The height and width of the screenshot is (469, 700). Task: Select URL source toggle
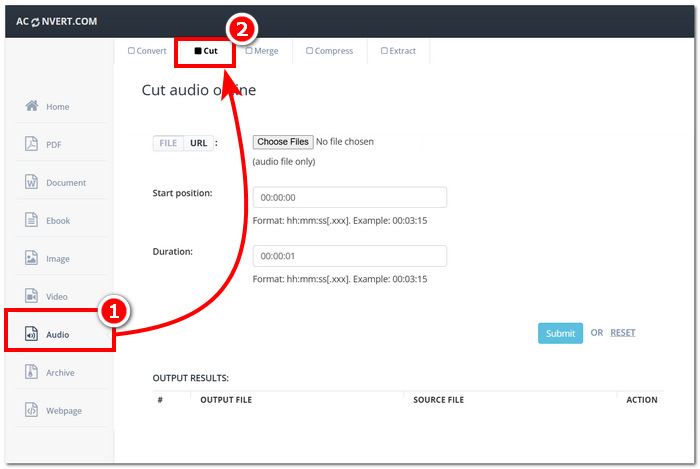pyautogui.click(x=199, y=143)
